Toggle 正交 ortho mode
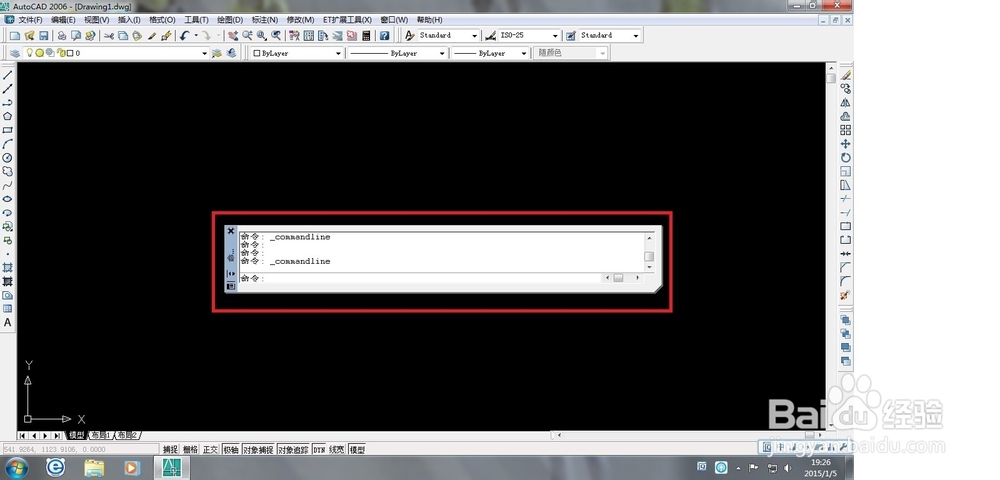Screen dimensions: 1000x480 pos(210,449)
